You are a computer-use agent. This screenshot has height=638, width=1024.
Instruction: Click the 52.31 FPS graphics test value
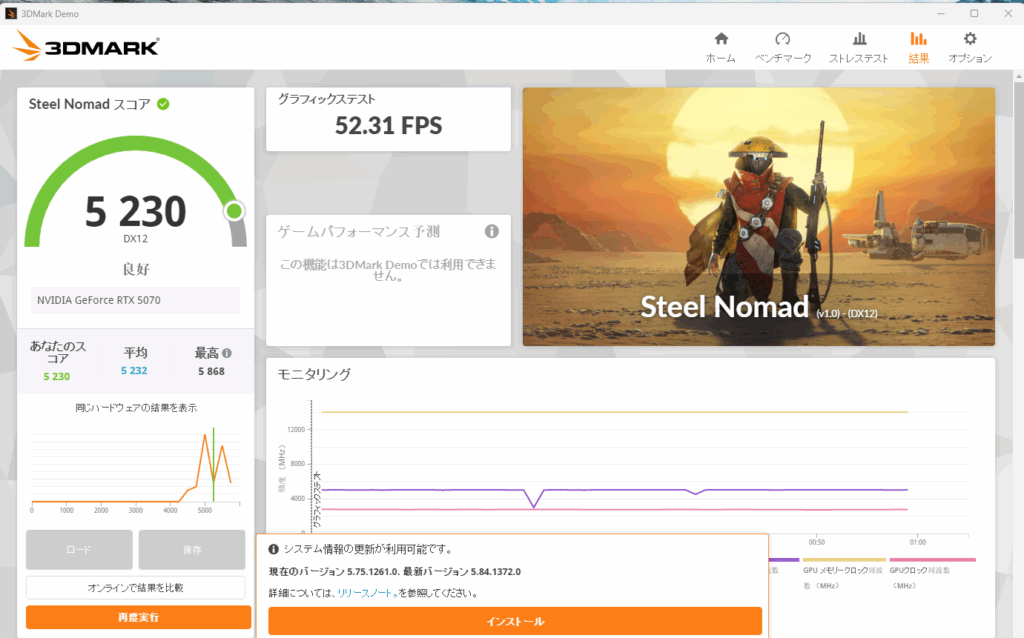[389, 125]
